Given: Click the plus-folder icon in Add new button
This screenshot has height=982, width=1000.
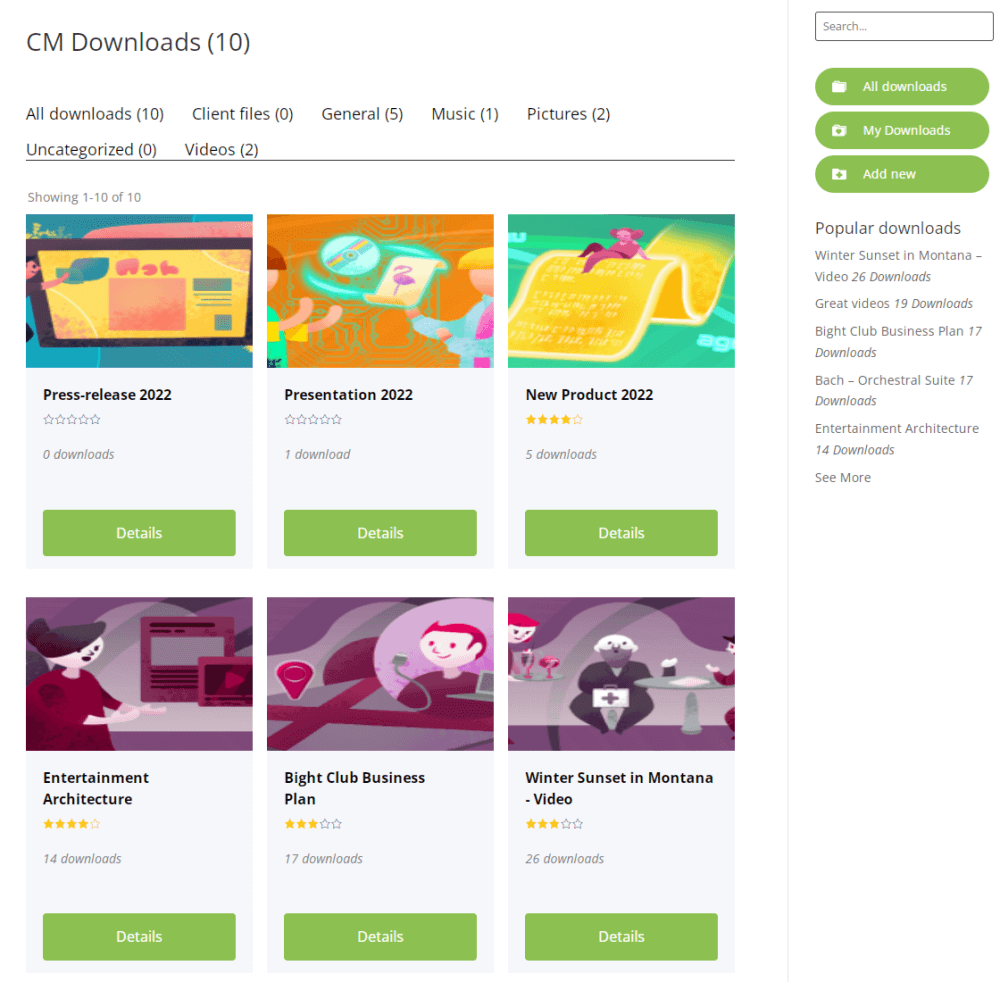Looking at the screenshot, I should [839, 174].
